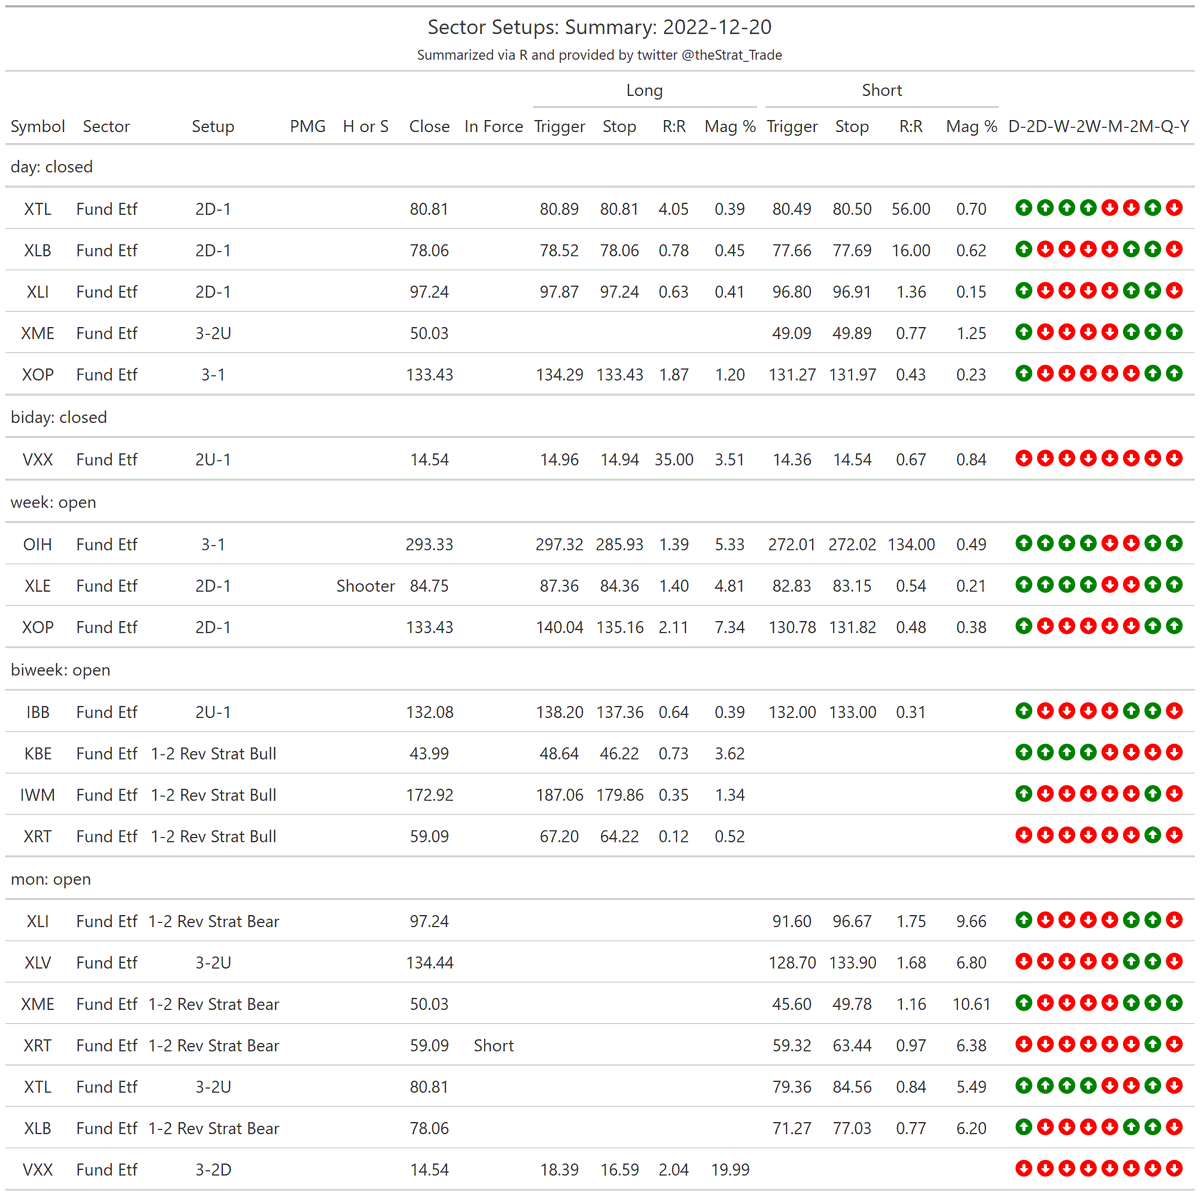This screenshot has height=1196, width=1200.
Task: Click the "biweek: open" section label
Action: pos(60,670)
